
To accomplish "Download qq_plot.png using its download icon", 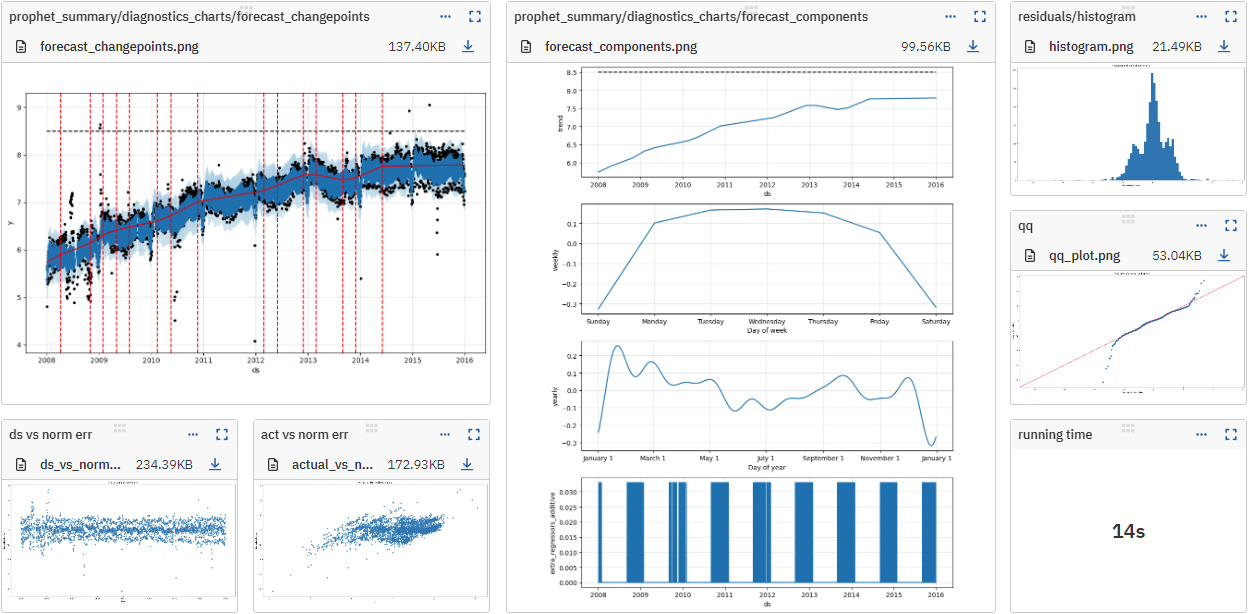I will click(x=1222, y=255).
